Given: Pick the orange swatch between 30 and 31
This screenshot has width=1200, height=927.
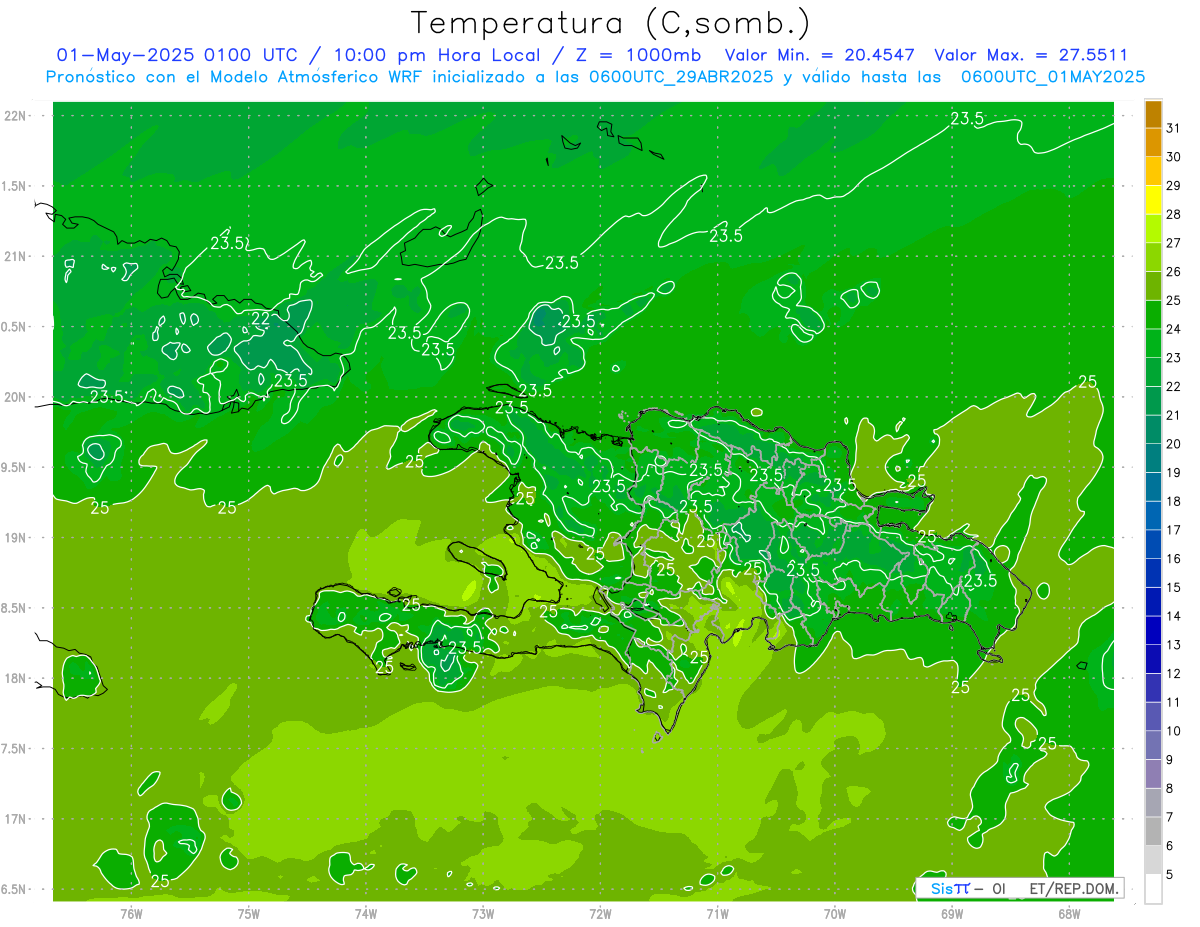Looking at the screenshot, I should coord(1153,144).
